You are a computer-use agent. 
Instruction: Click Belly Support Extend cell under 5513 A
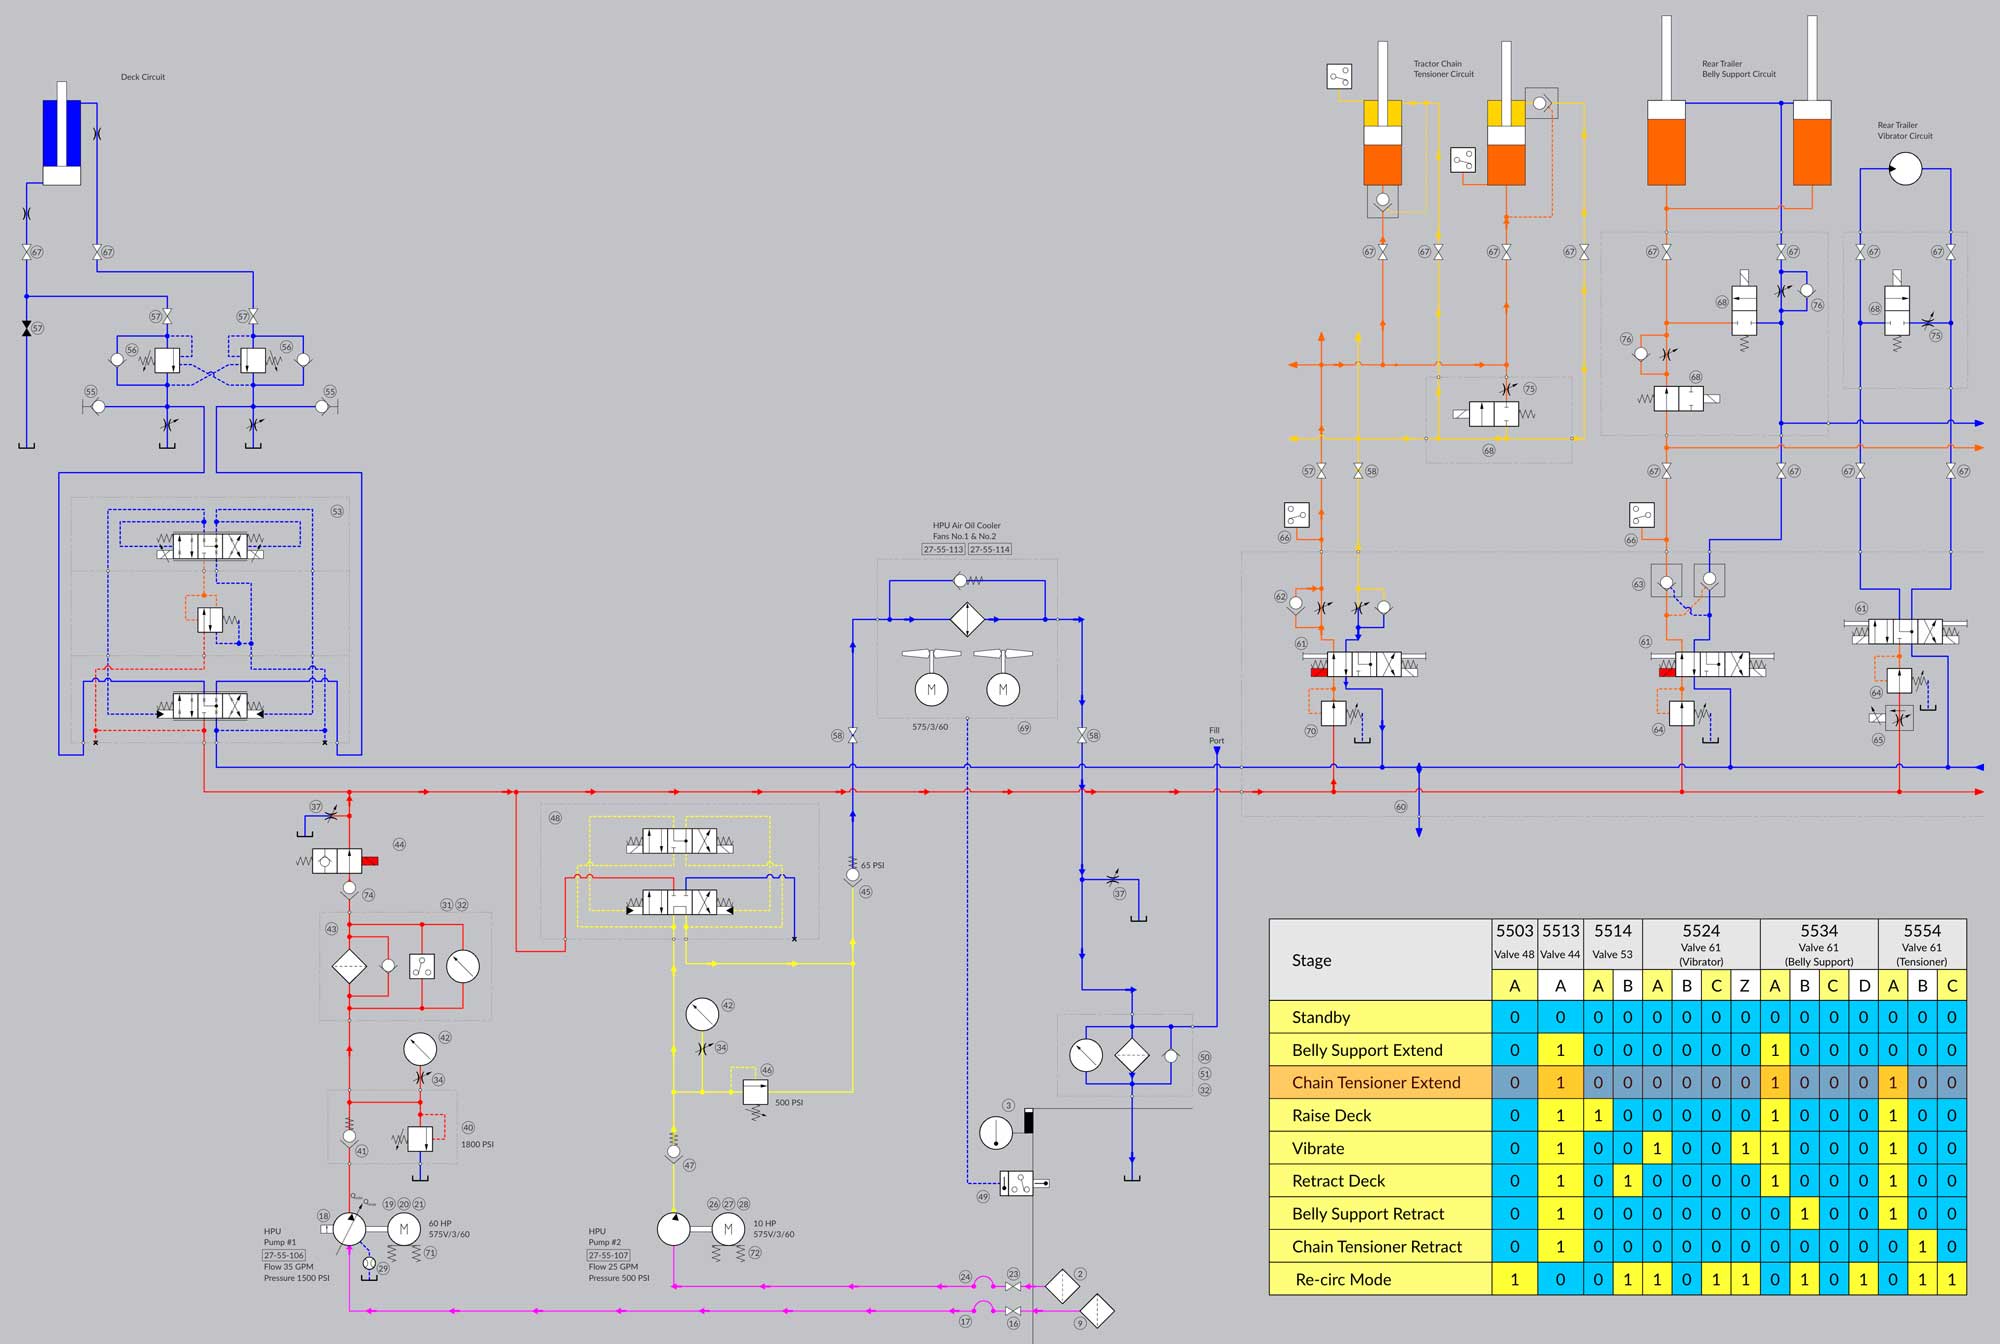point(1560,1050)
